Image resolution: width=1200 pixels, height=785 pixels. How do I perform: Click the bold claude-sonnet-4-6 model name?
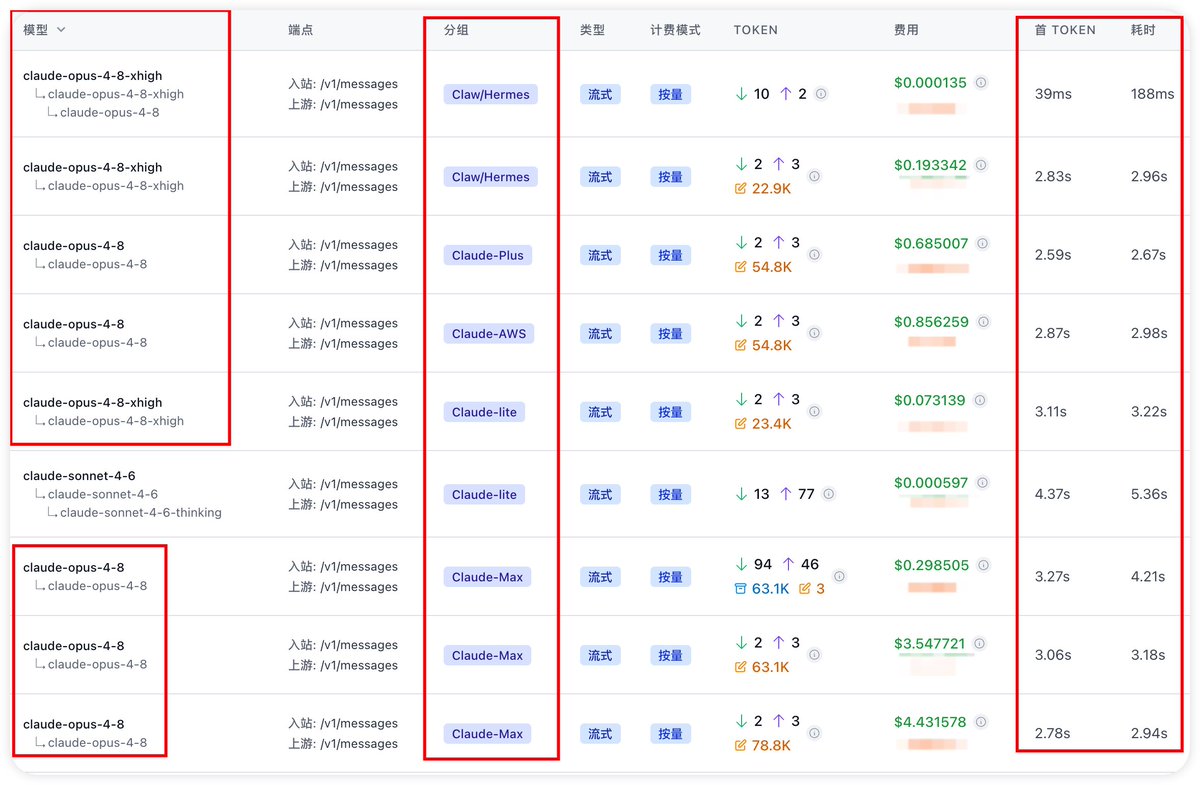pyautogui.click(x=79, y=475)
